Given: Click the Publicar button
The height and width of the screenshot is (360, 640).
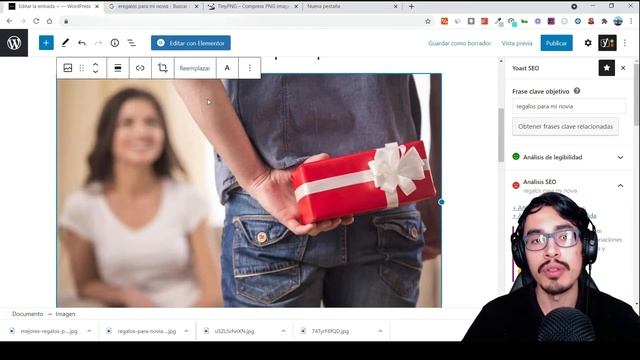Looking at the screenshot, I should (x=556, y=43).
